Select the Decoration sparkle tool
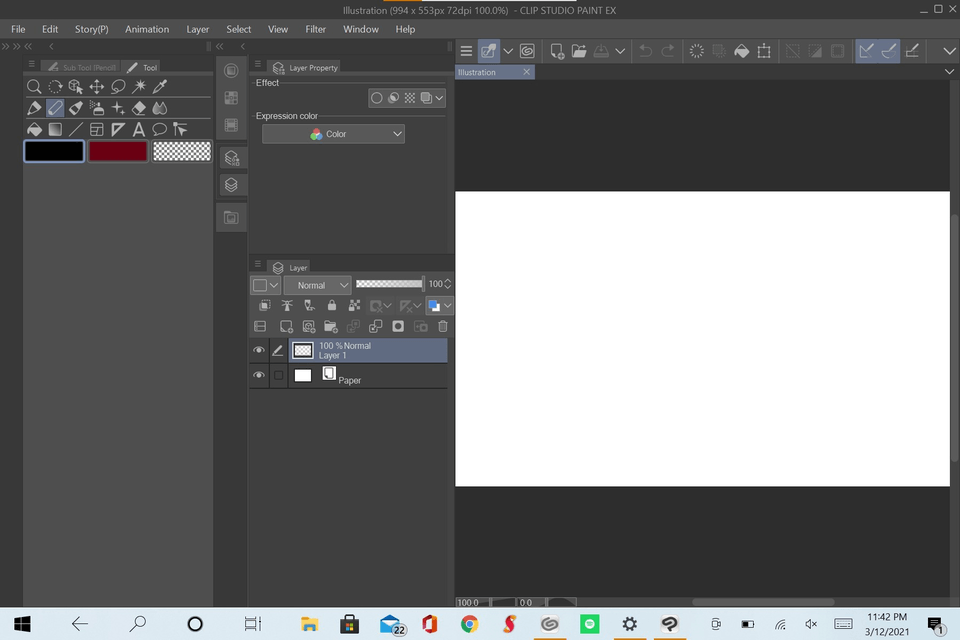The width and height of the screenshot is (960, 640). point(118,108)
